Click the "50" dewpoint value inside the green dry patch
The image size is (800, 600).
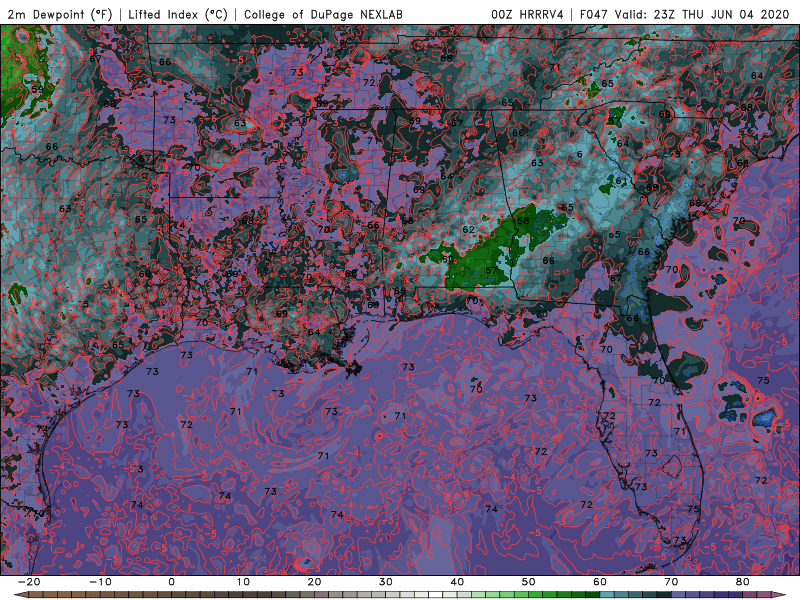pos(447,259)
